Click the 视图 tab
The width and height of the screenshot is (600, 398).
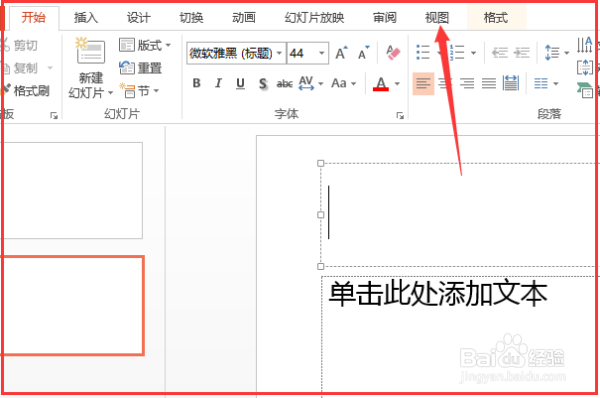(x=437, y=18)
